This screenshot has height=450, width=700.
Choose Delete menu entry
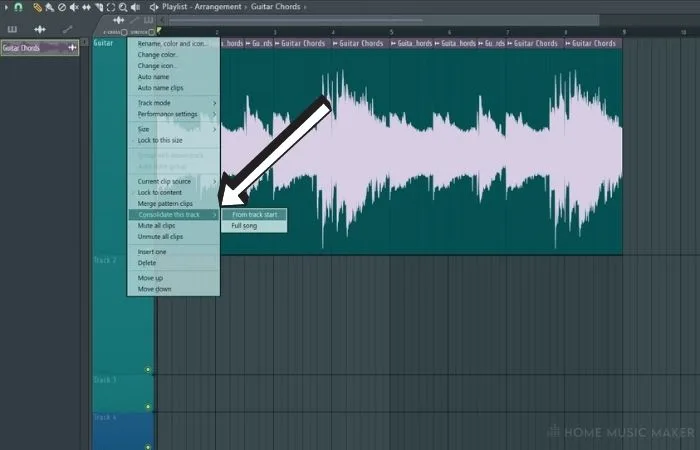click(x=172, y=263)
